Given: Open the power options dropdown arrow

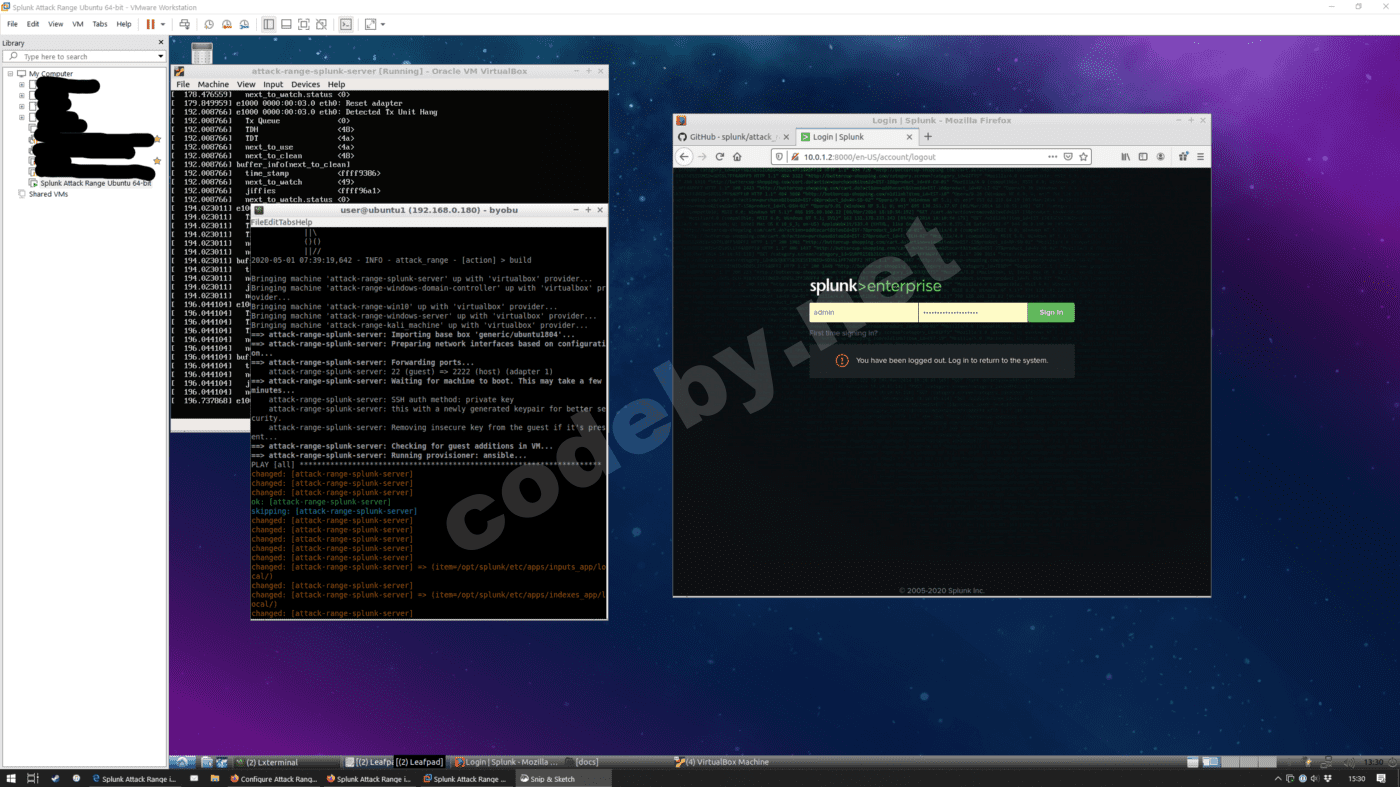Looking at the screenshot, I should [163, 24].
